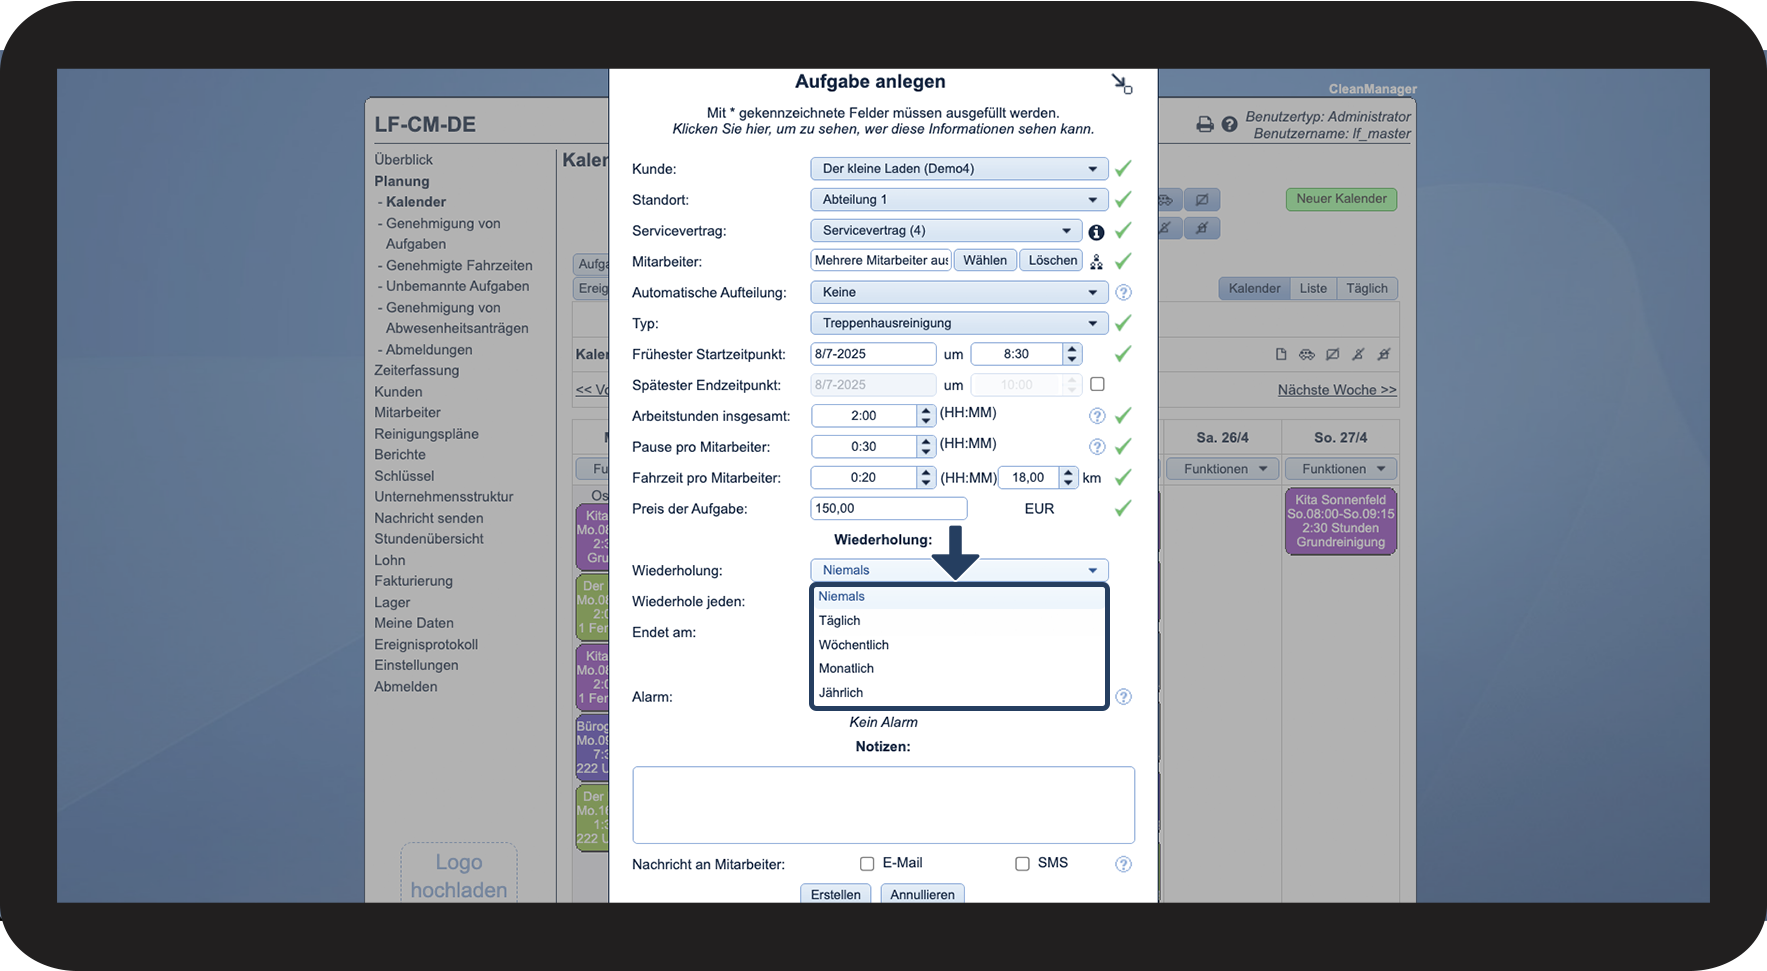The image size is (1767, 971).
Task: Adjust the start time 8:30 stepper
Action: coord(1072,354)
